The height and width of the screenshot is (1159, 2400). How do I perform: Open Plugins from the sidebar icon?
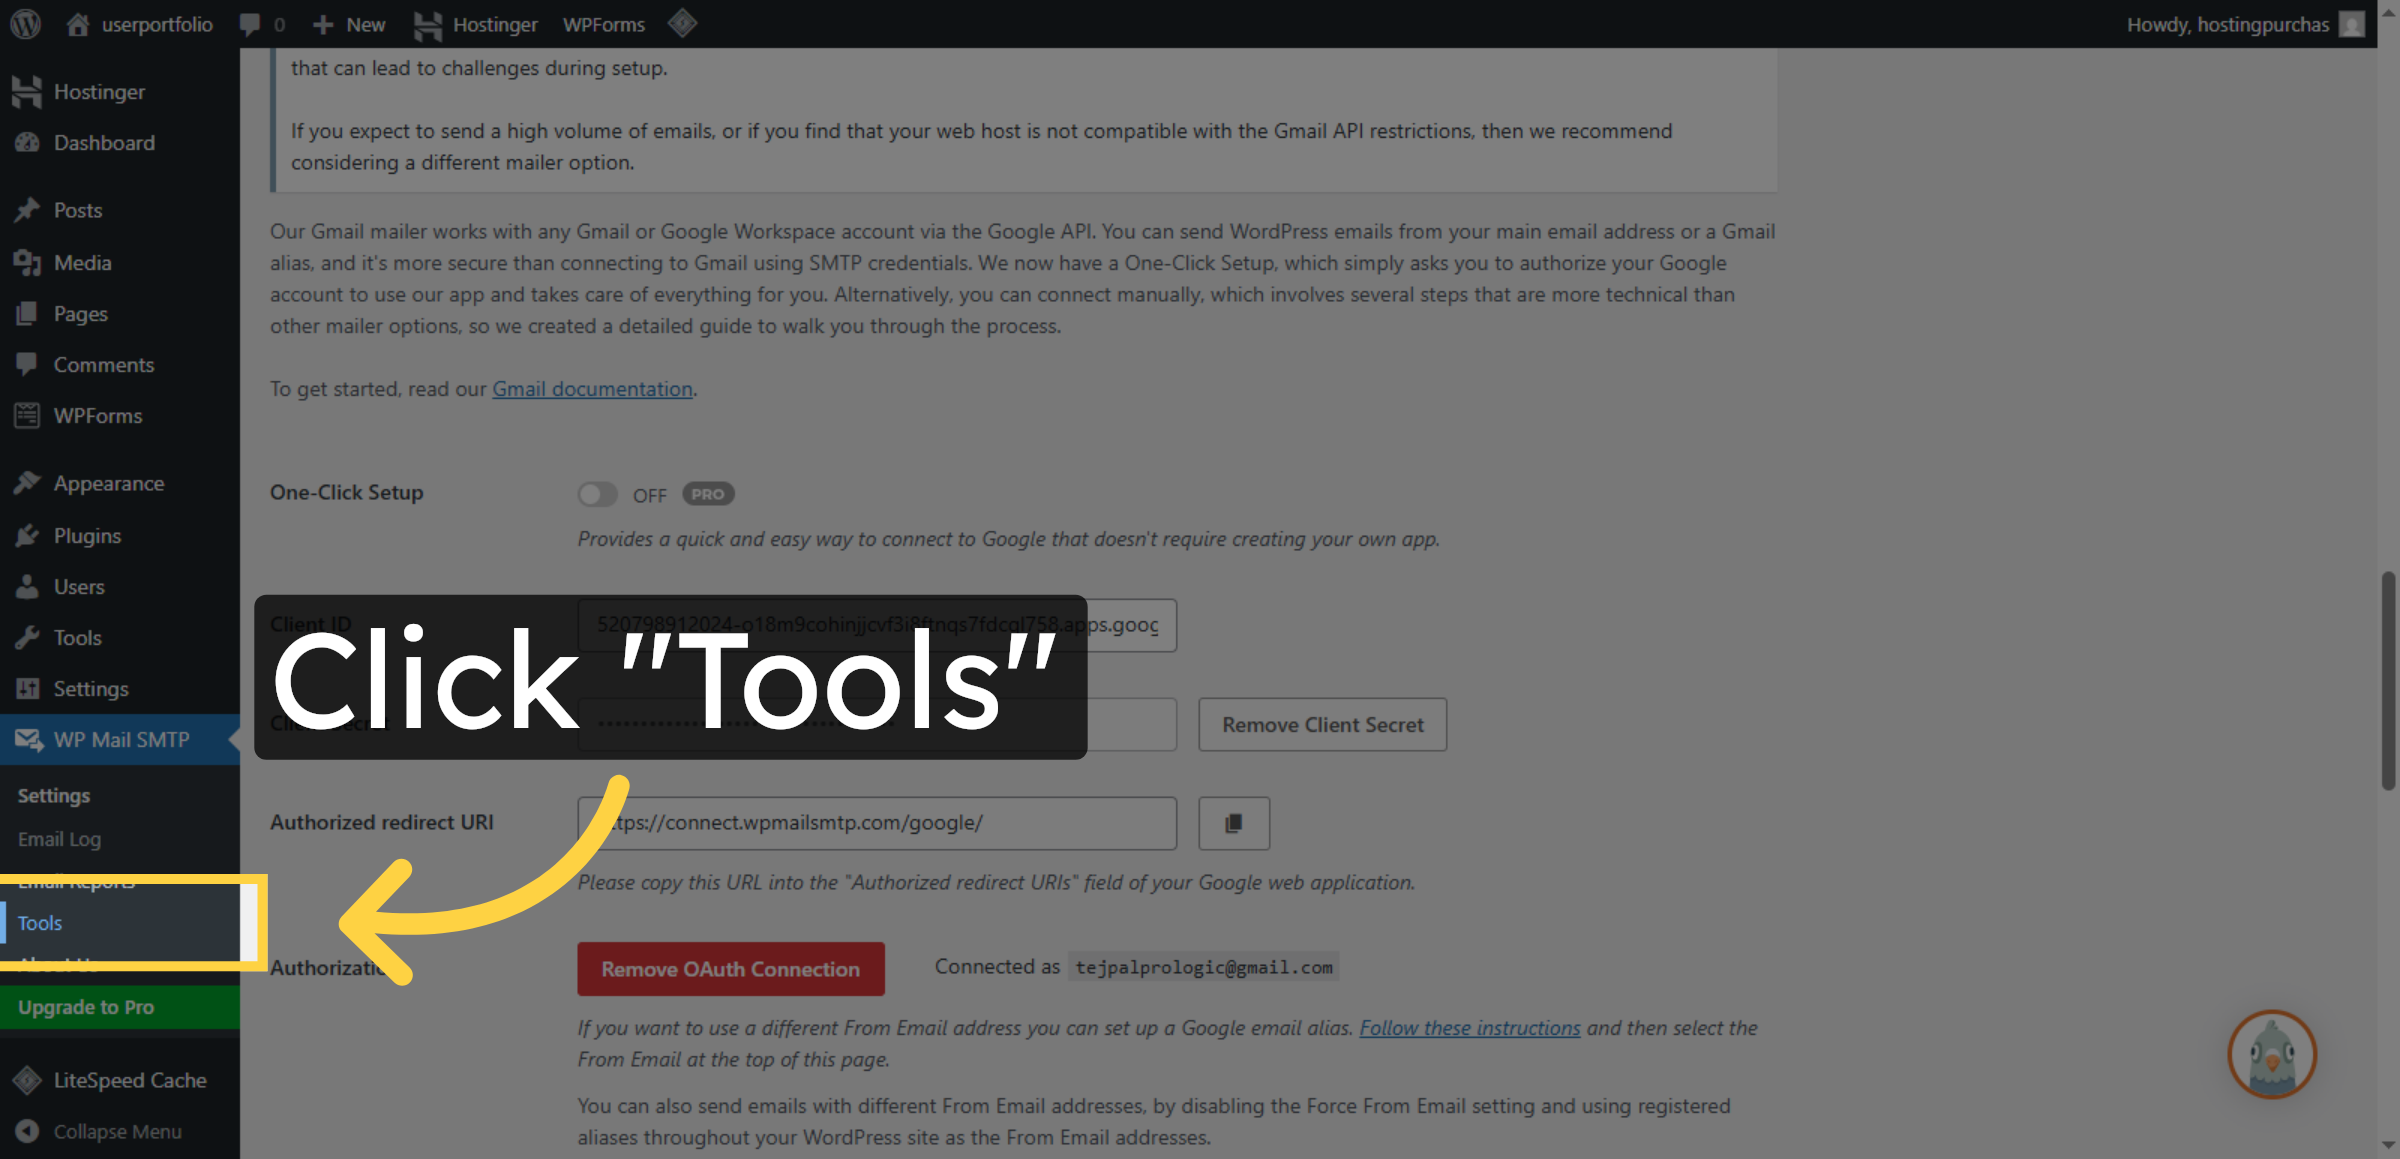(27, 535)
